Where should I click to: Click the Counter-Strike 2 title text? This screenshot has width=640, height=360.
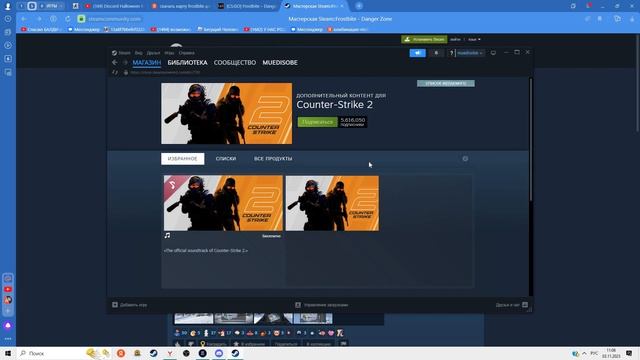tap(334, 104)
